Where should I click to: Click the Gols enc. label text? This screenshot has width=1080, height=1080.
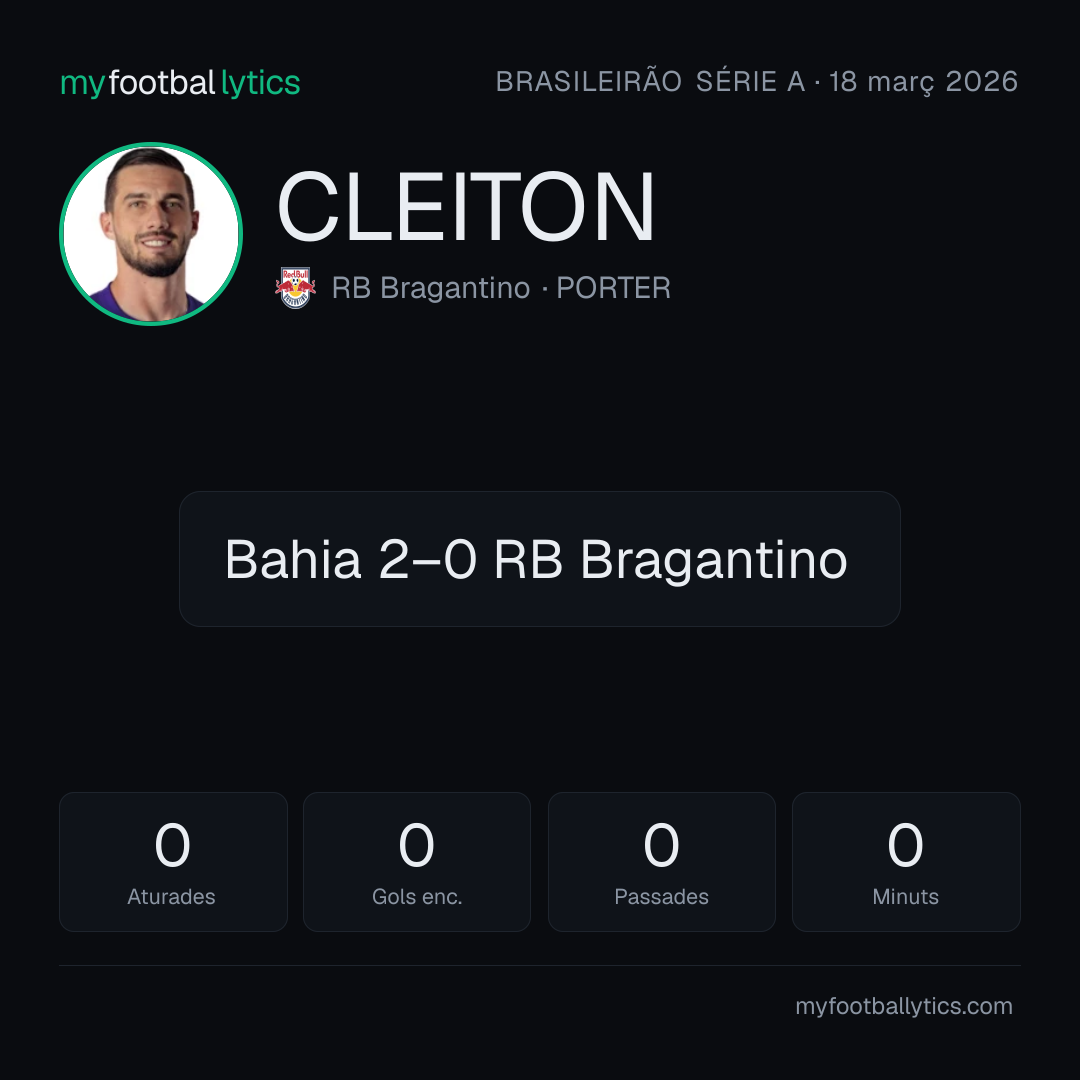click(x=417, y=897)
